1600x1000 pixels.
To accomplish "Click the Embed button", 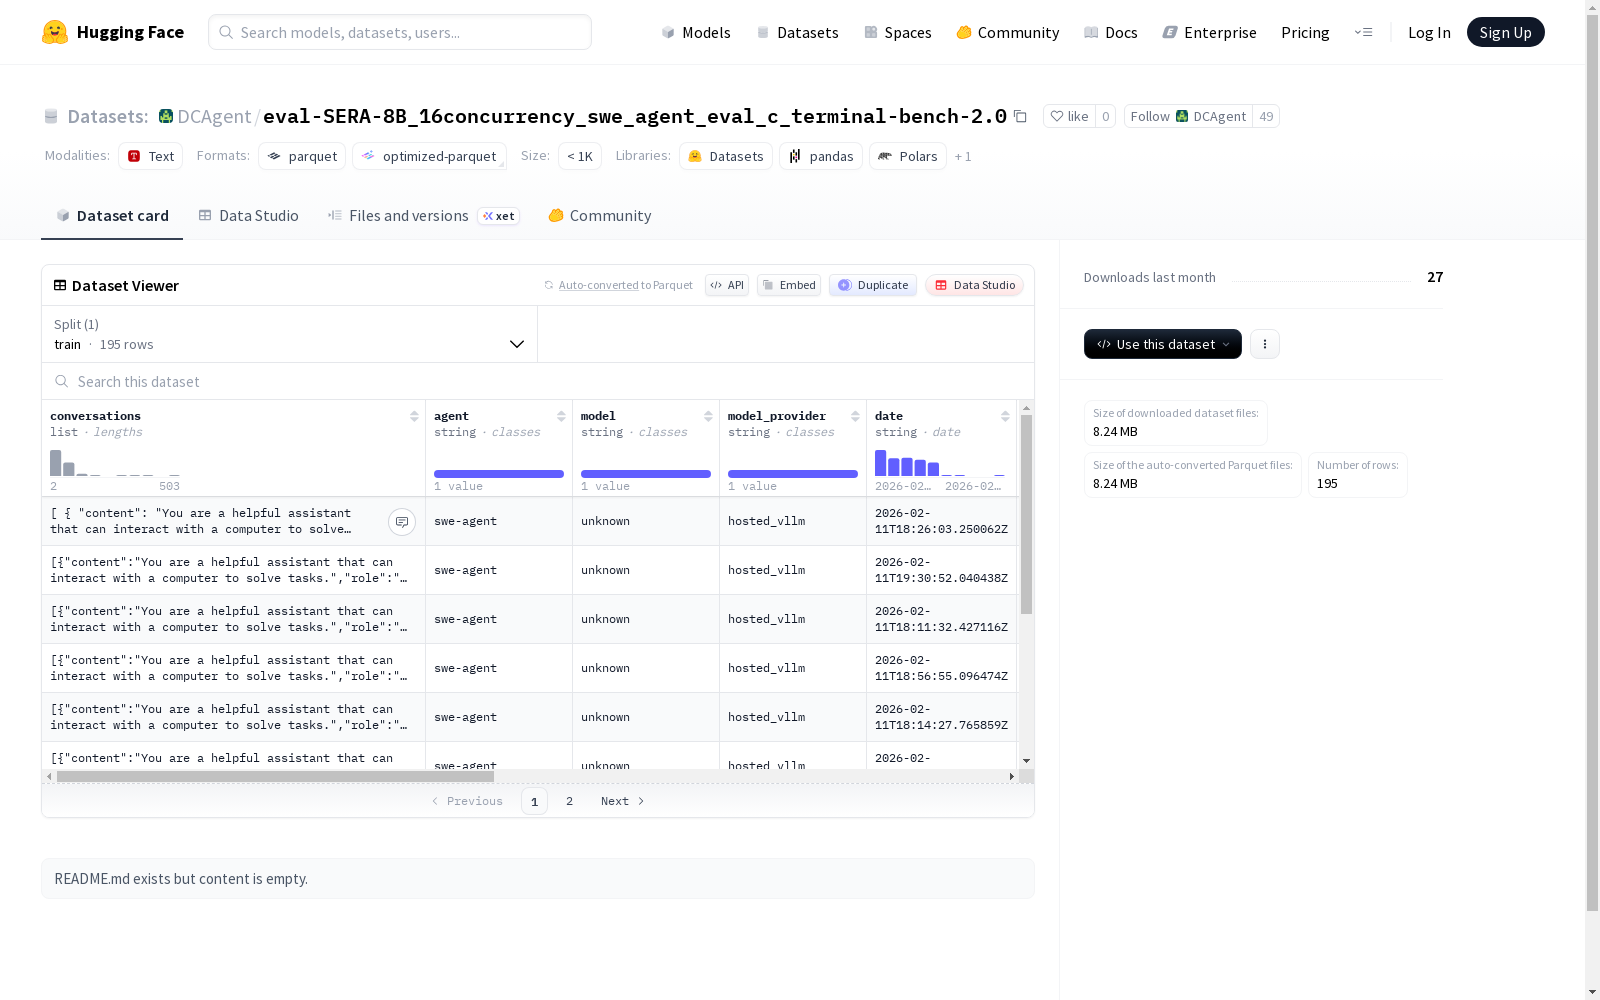I will click(x=789, y=285).
